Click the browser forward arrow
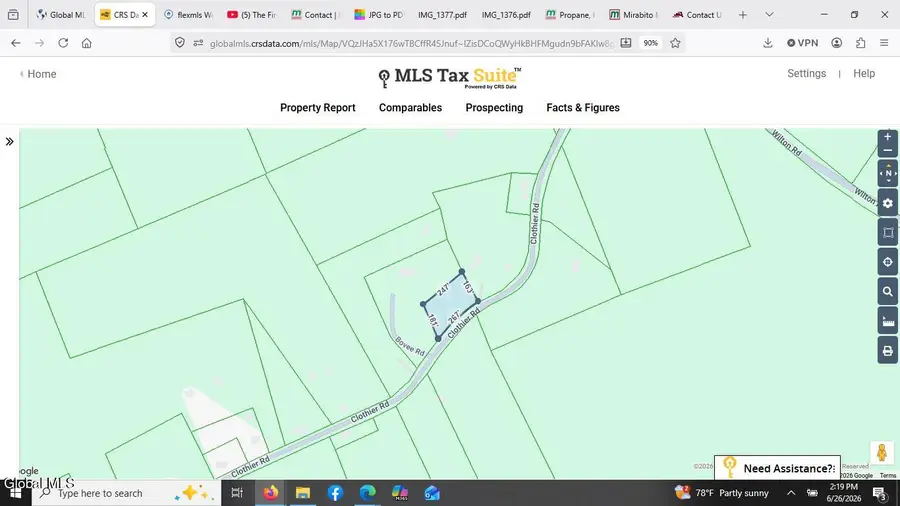Screen dimensions: 900x506 point(39,43)
